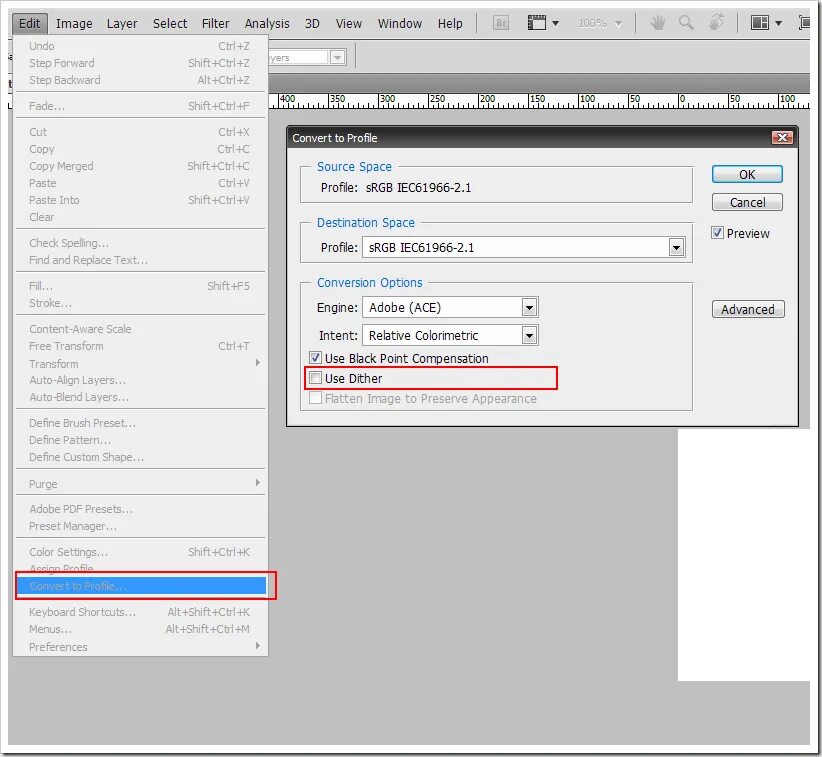This screenshot has height=757, width=822.
Task: Click Cancel in Convert to Profile
Action: coord(747,202)
